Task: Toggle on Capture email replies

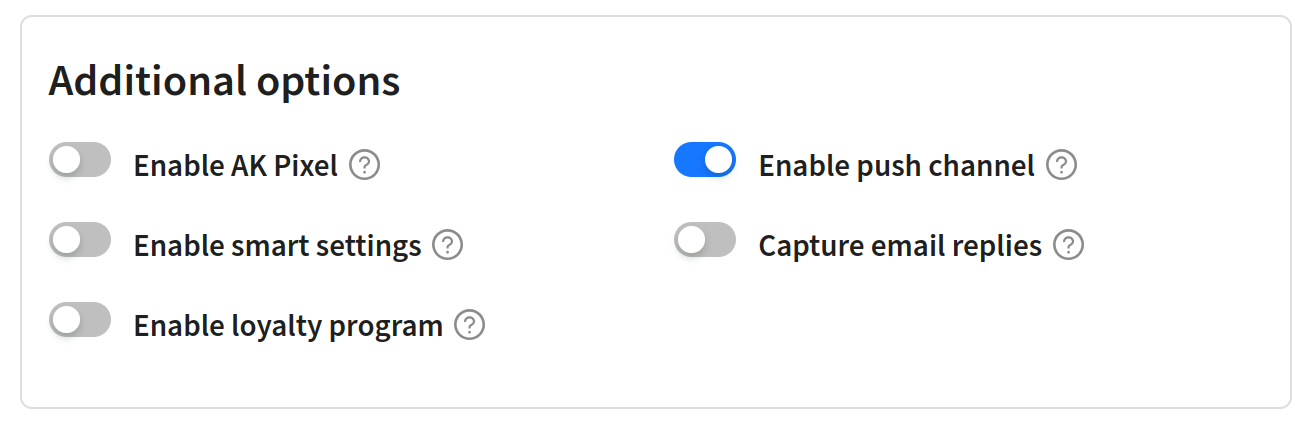Action: click(705, 240)
